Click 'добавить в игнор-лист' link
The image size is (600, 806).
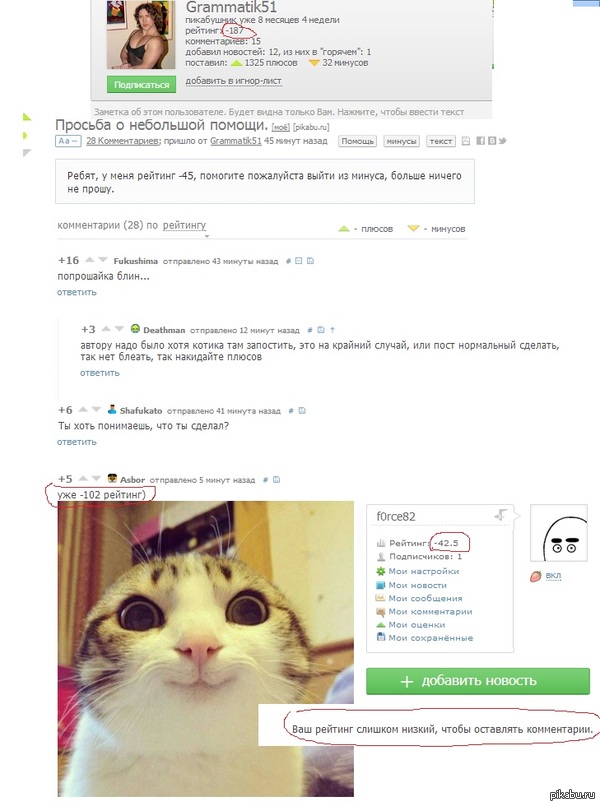(x=233, y=81)
